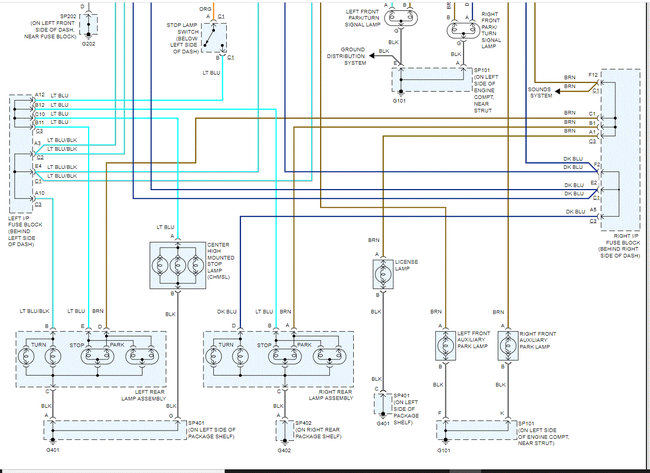The height and width of the screenshot is (473, 650).
Task: Click the DK BLU label above the right rear lamp assembly
Action: [227, 311]
